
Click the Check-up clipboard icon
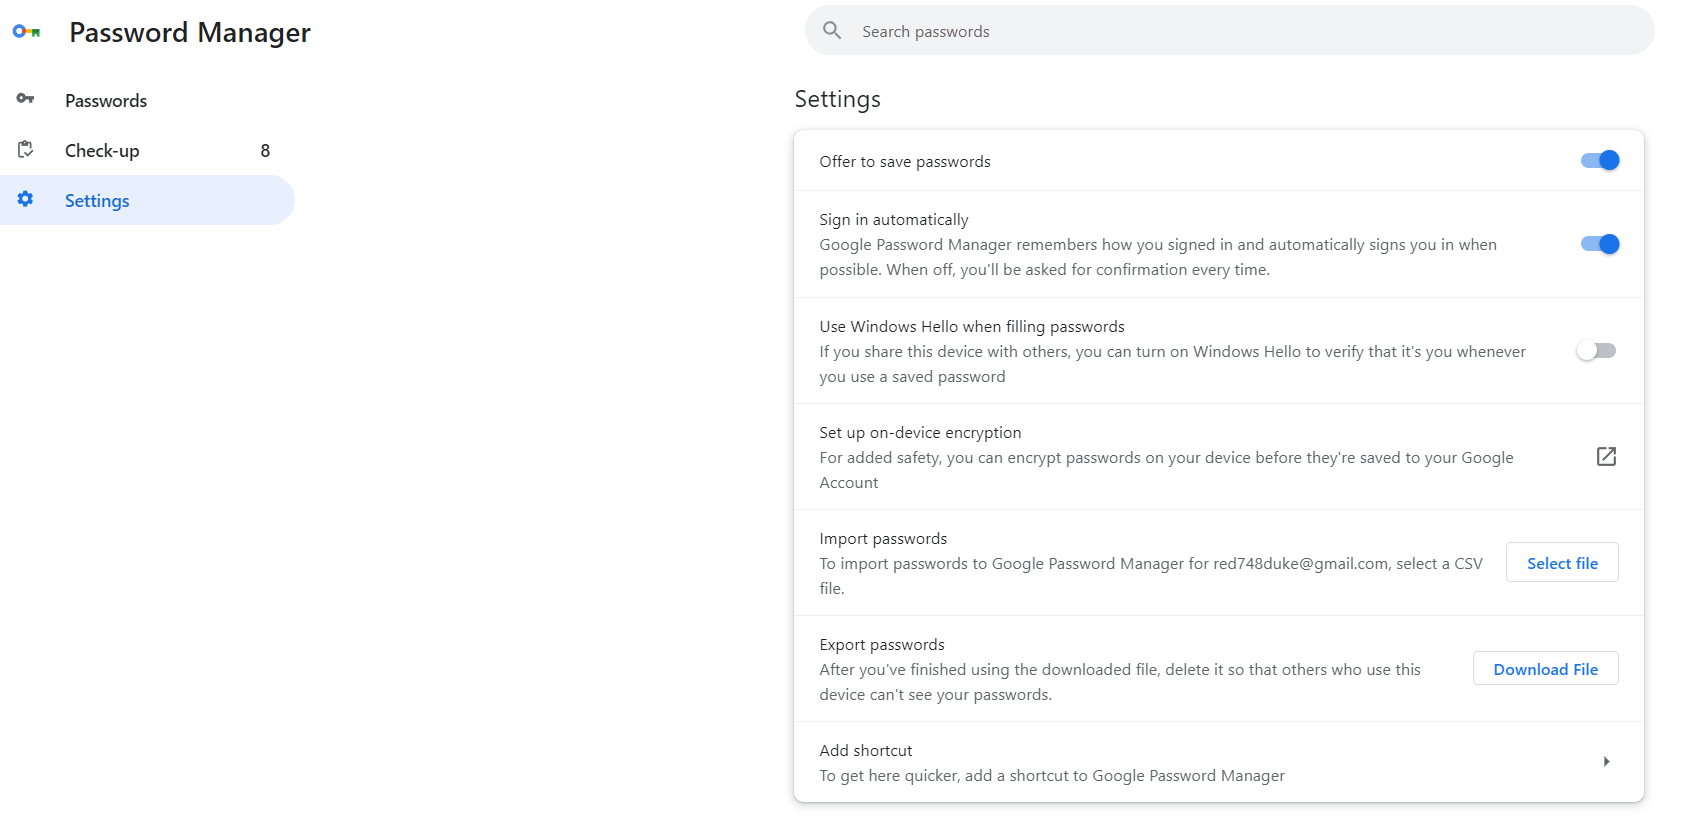click(26, 150)
